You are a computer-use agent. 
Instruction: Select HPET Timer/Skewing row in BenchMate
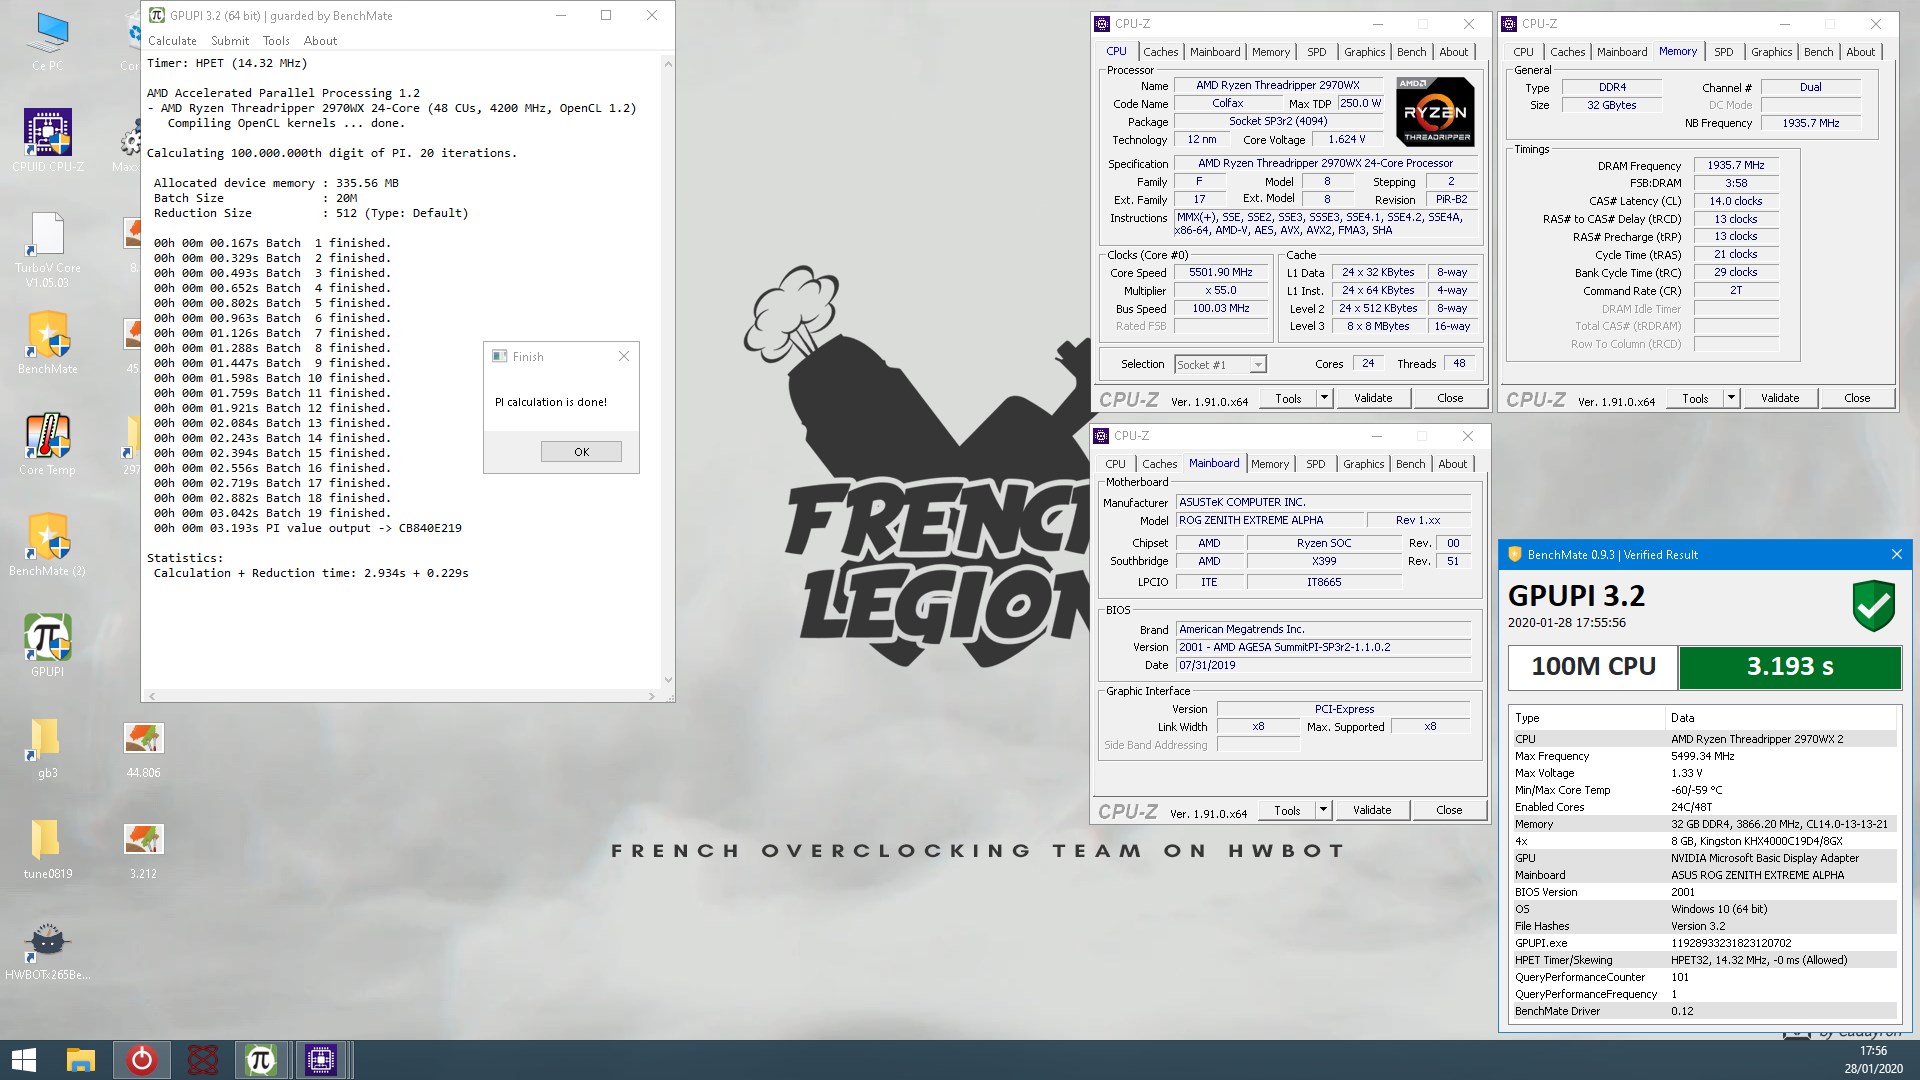click(x=1703, y=960)
